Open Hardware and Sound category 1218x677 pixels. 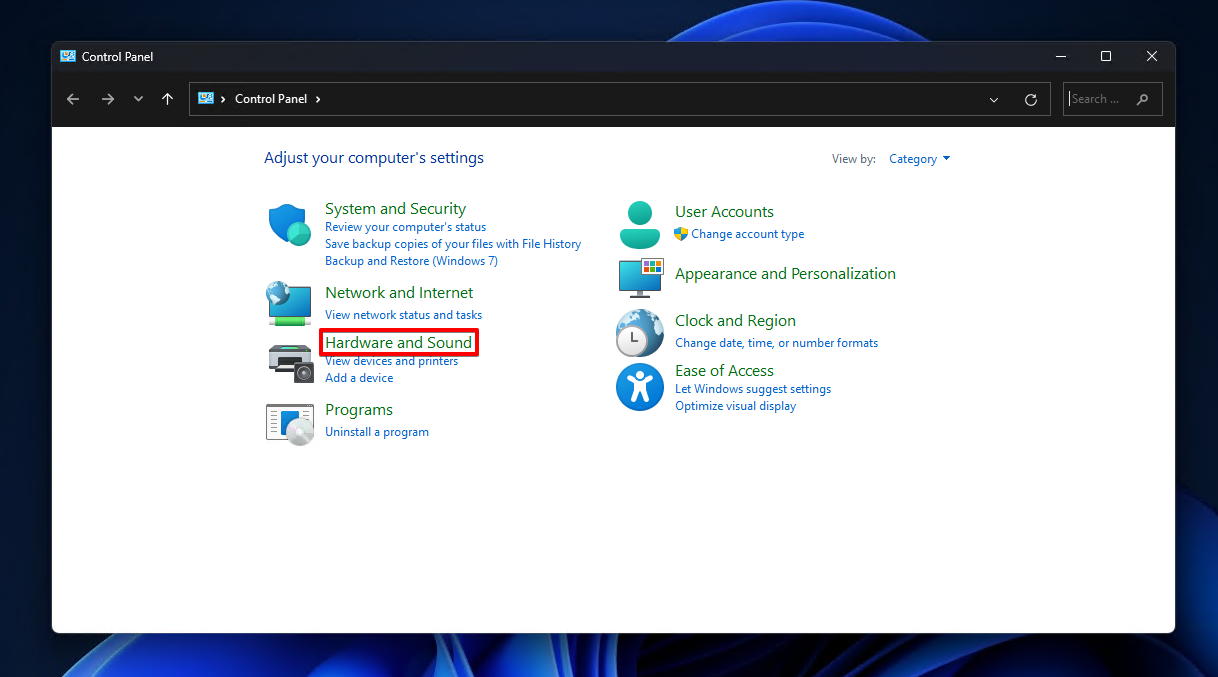(398, 342)
